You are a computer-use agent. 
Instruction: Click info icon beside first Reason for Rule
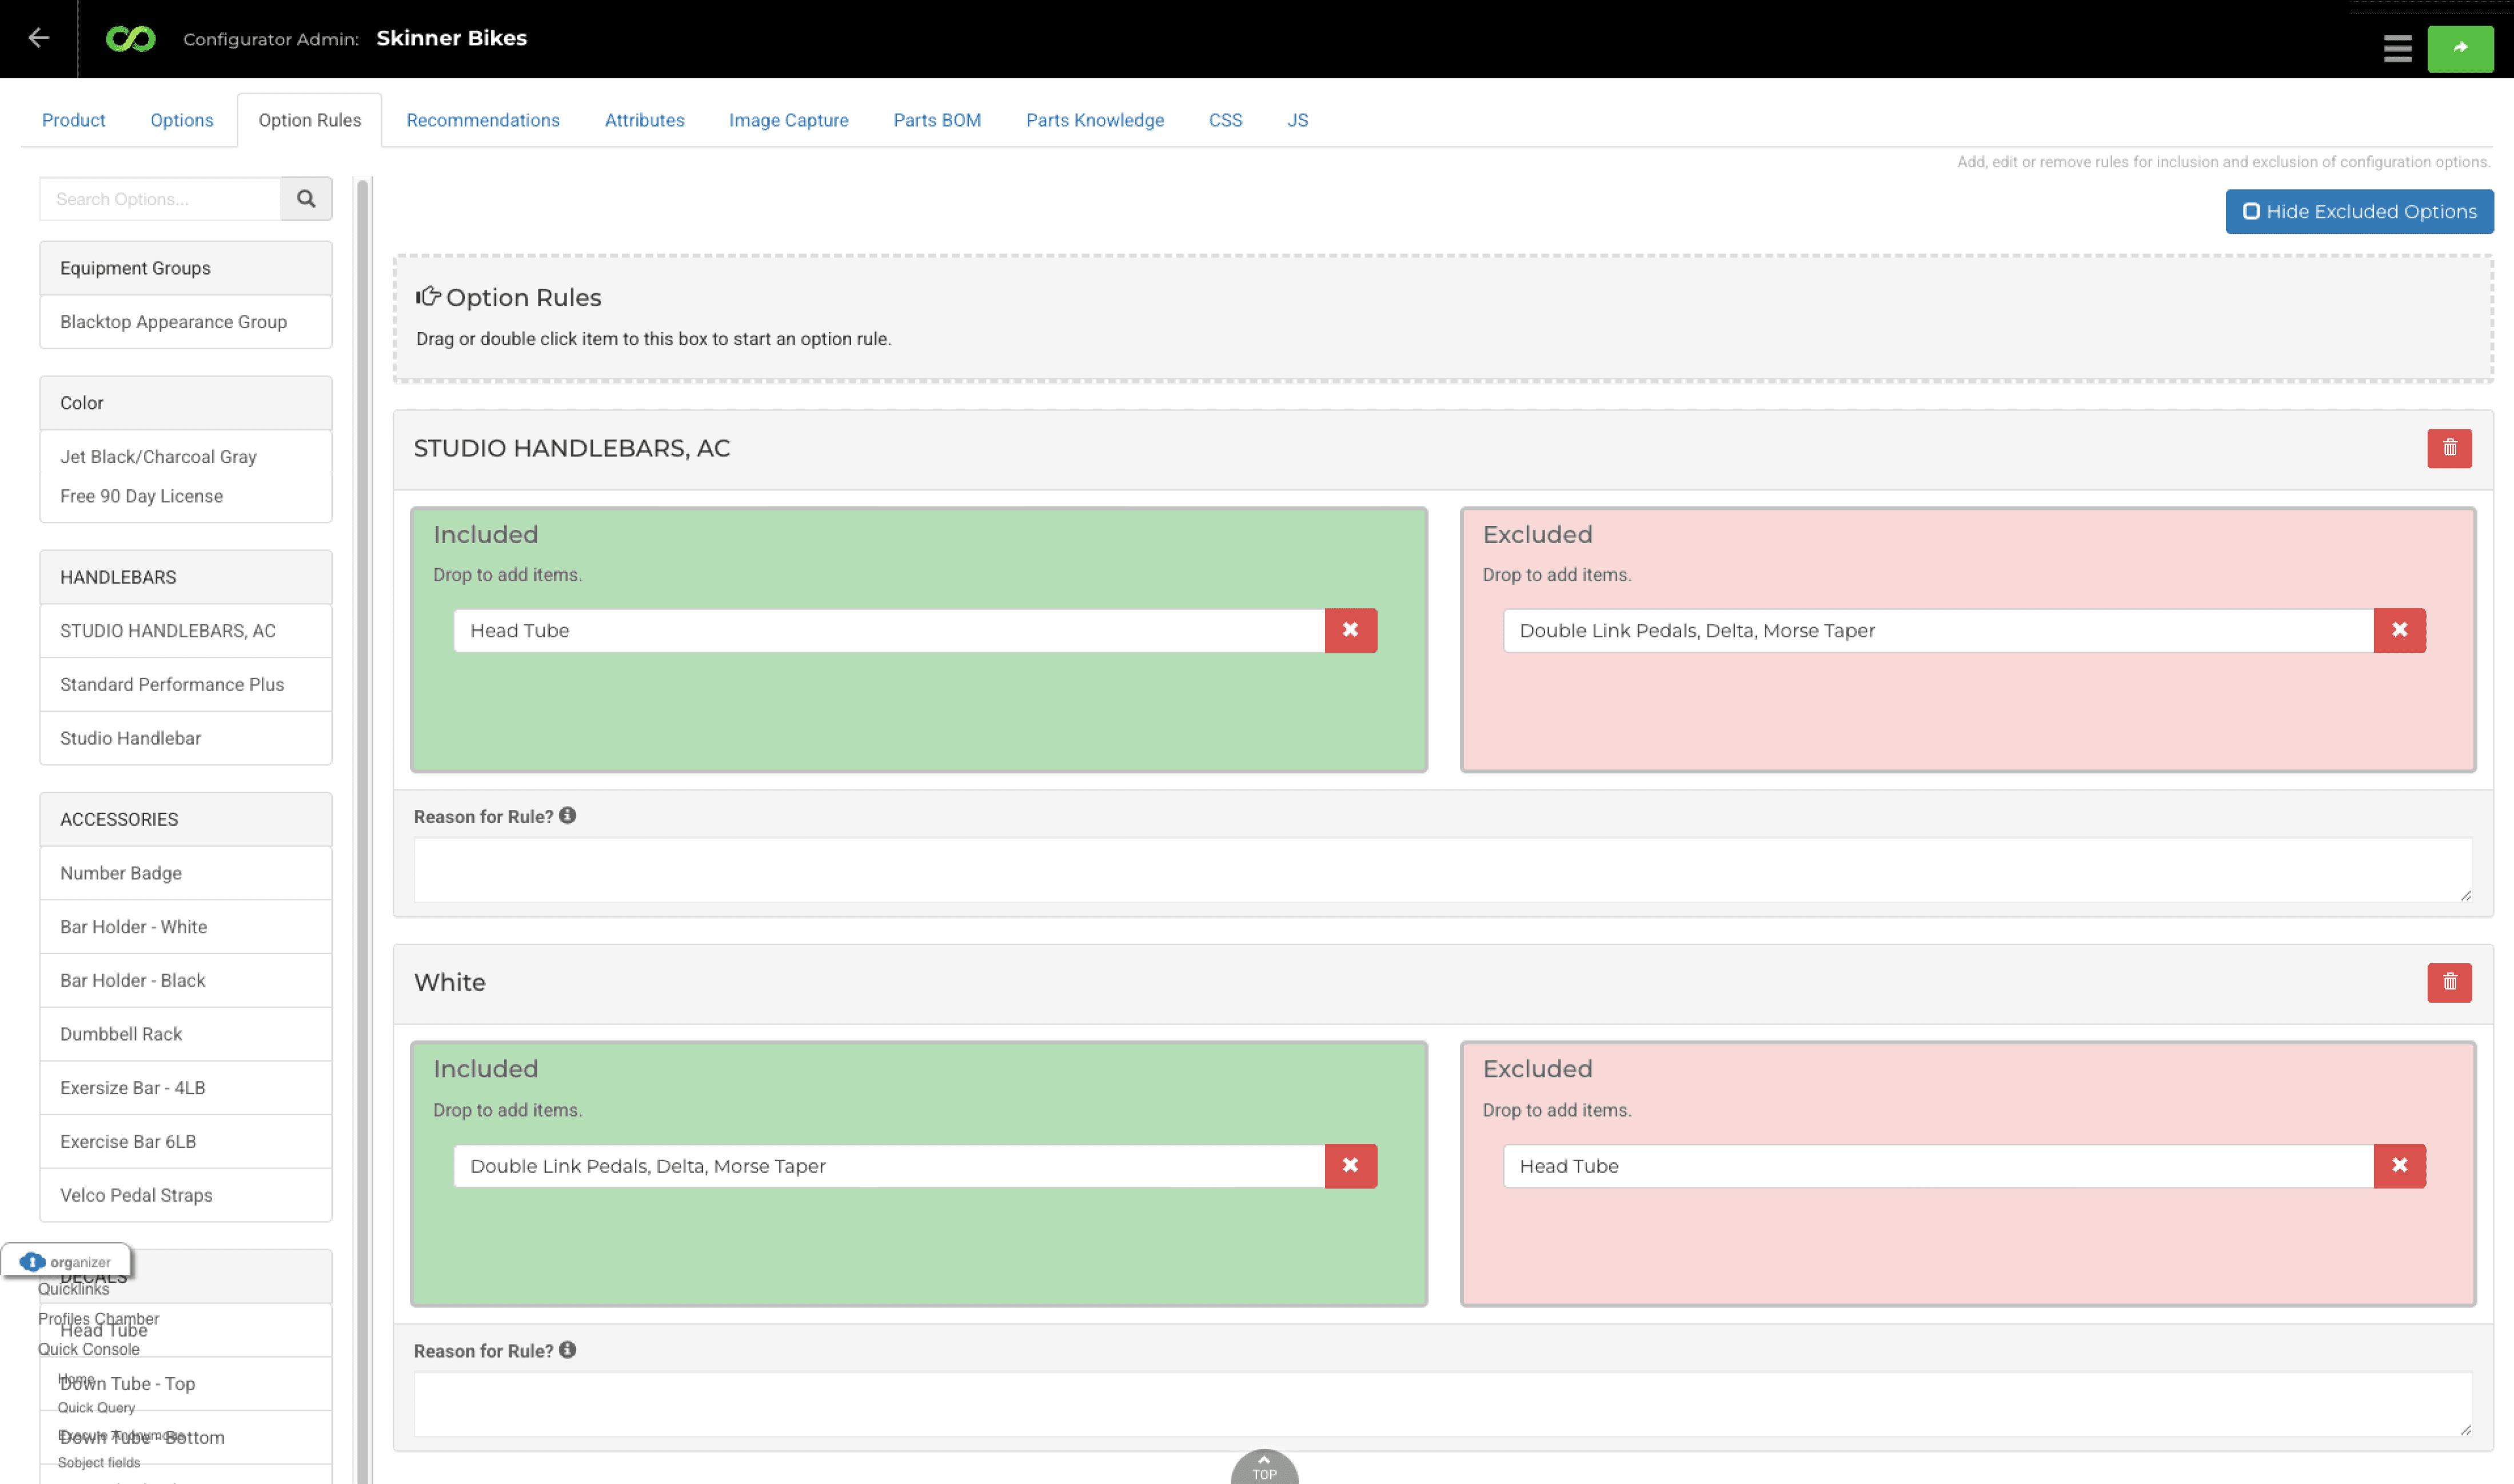[x=567, y=816]
